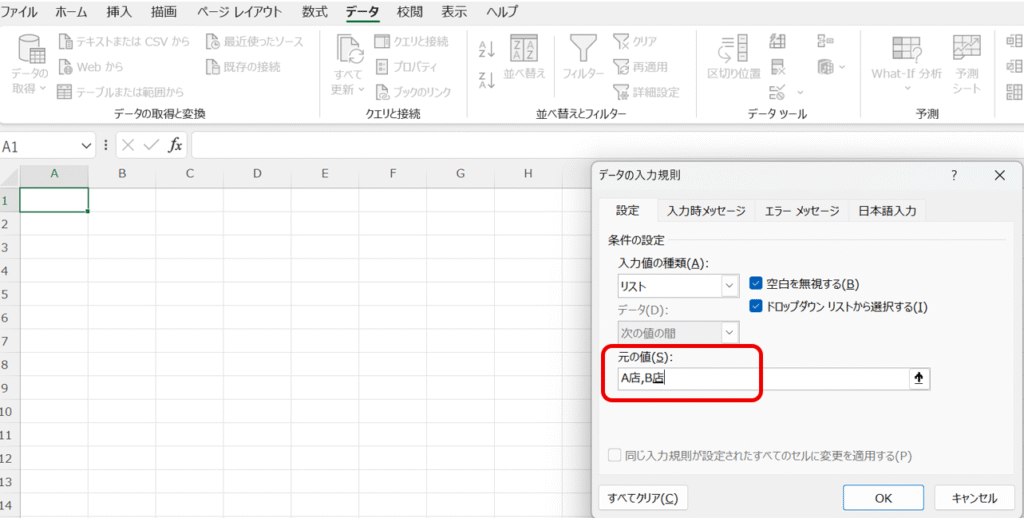Click the すべてクリア button
1024x518 pixels.
(643, 497)
